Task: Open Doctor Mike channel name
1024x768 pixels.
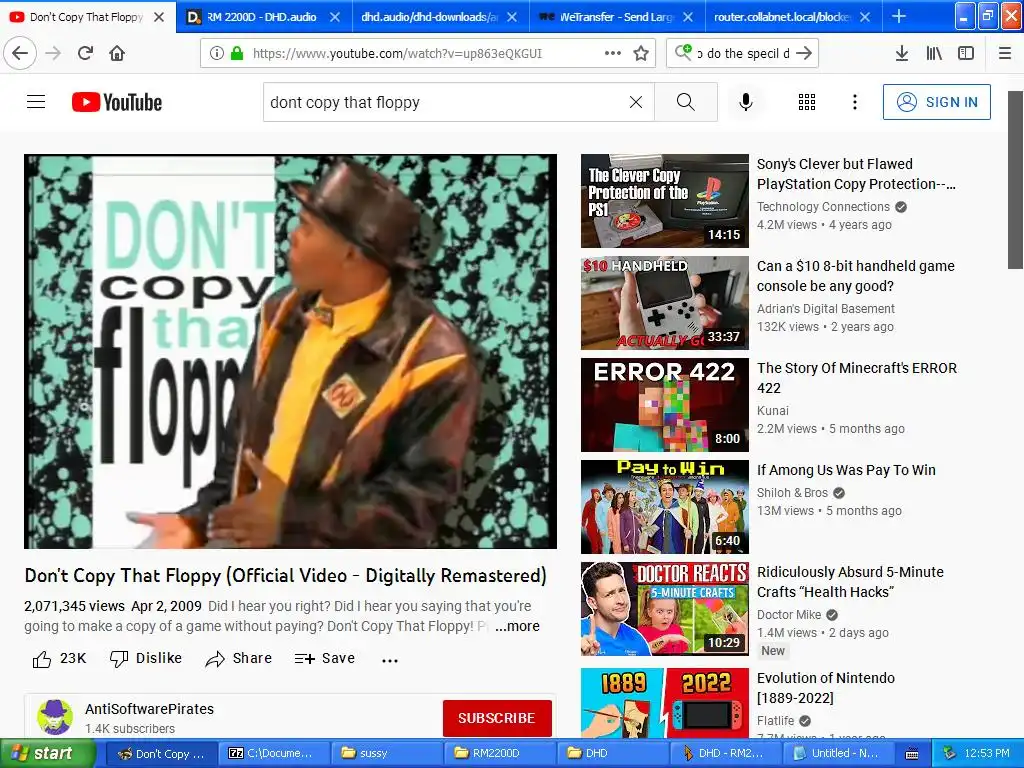Action: pos(789,615)
